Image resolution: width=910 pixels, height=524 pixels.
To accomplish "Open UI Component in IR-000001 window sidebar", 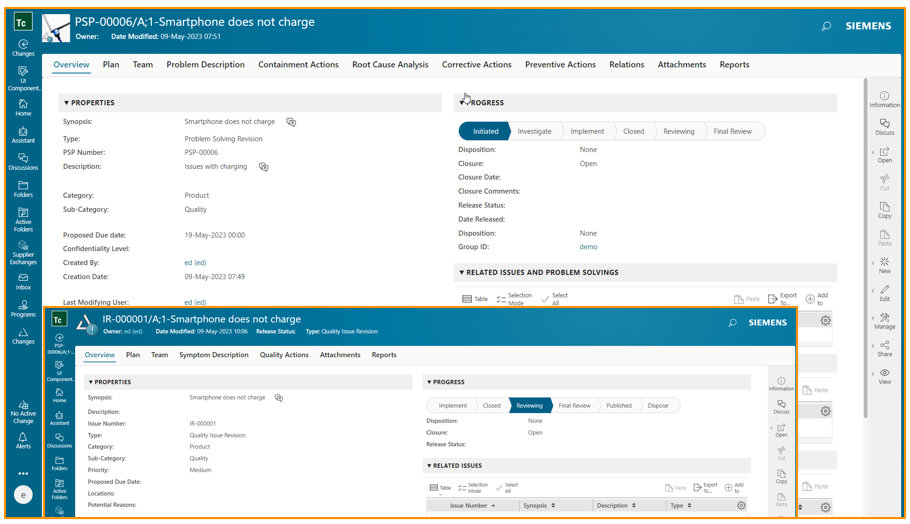I will pyautogui.click(x=59, y=371).
